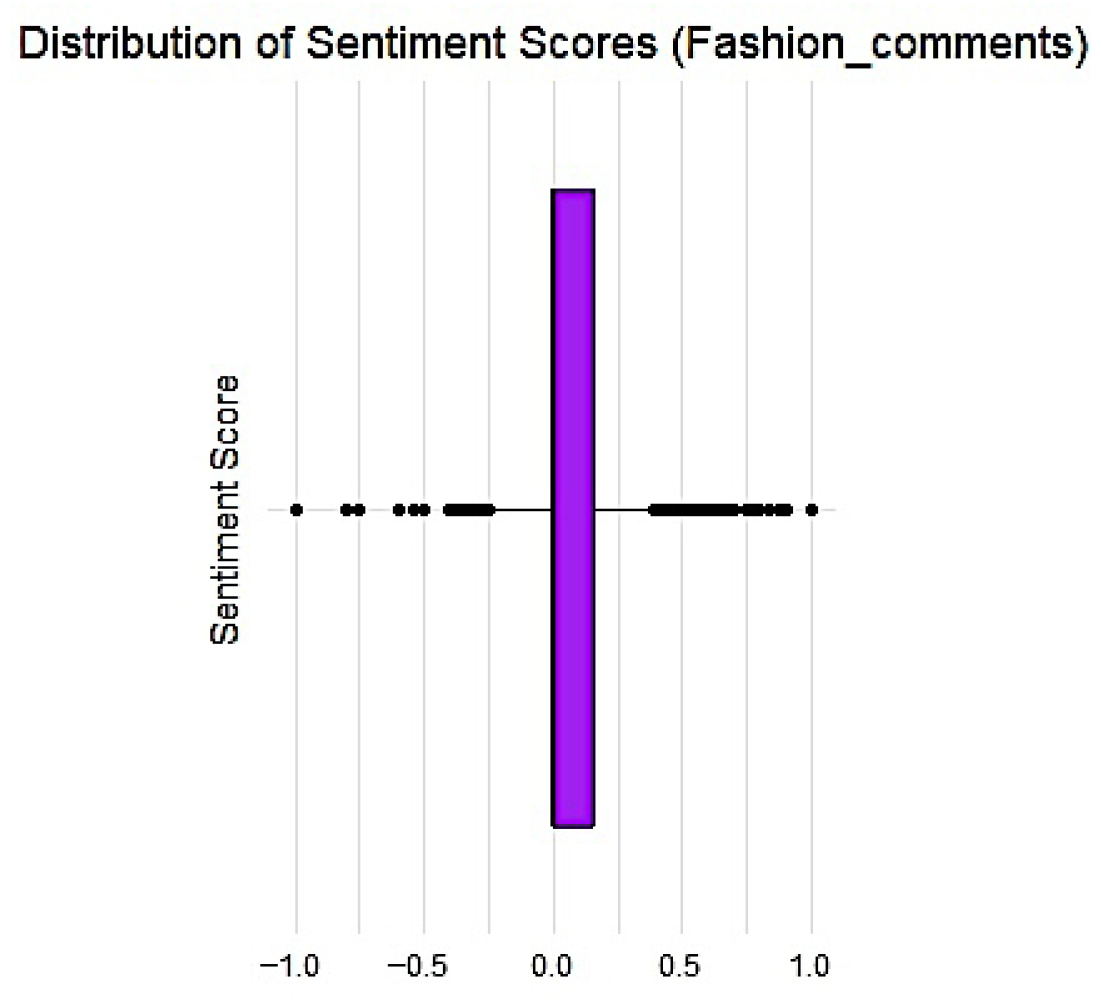Click the top edge of the purple box
1102x1008 pixels.
tap(574, 189)
